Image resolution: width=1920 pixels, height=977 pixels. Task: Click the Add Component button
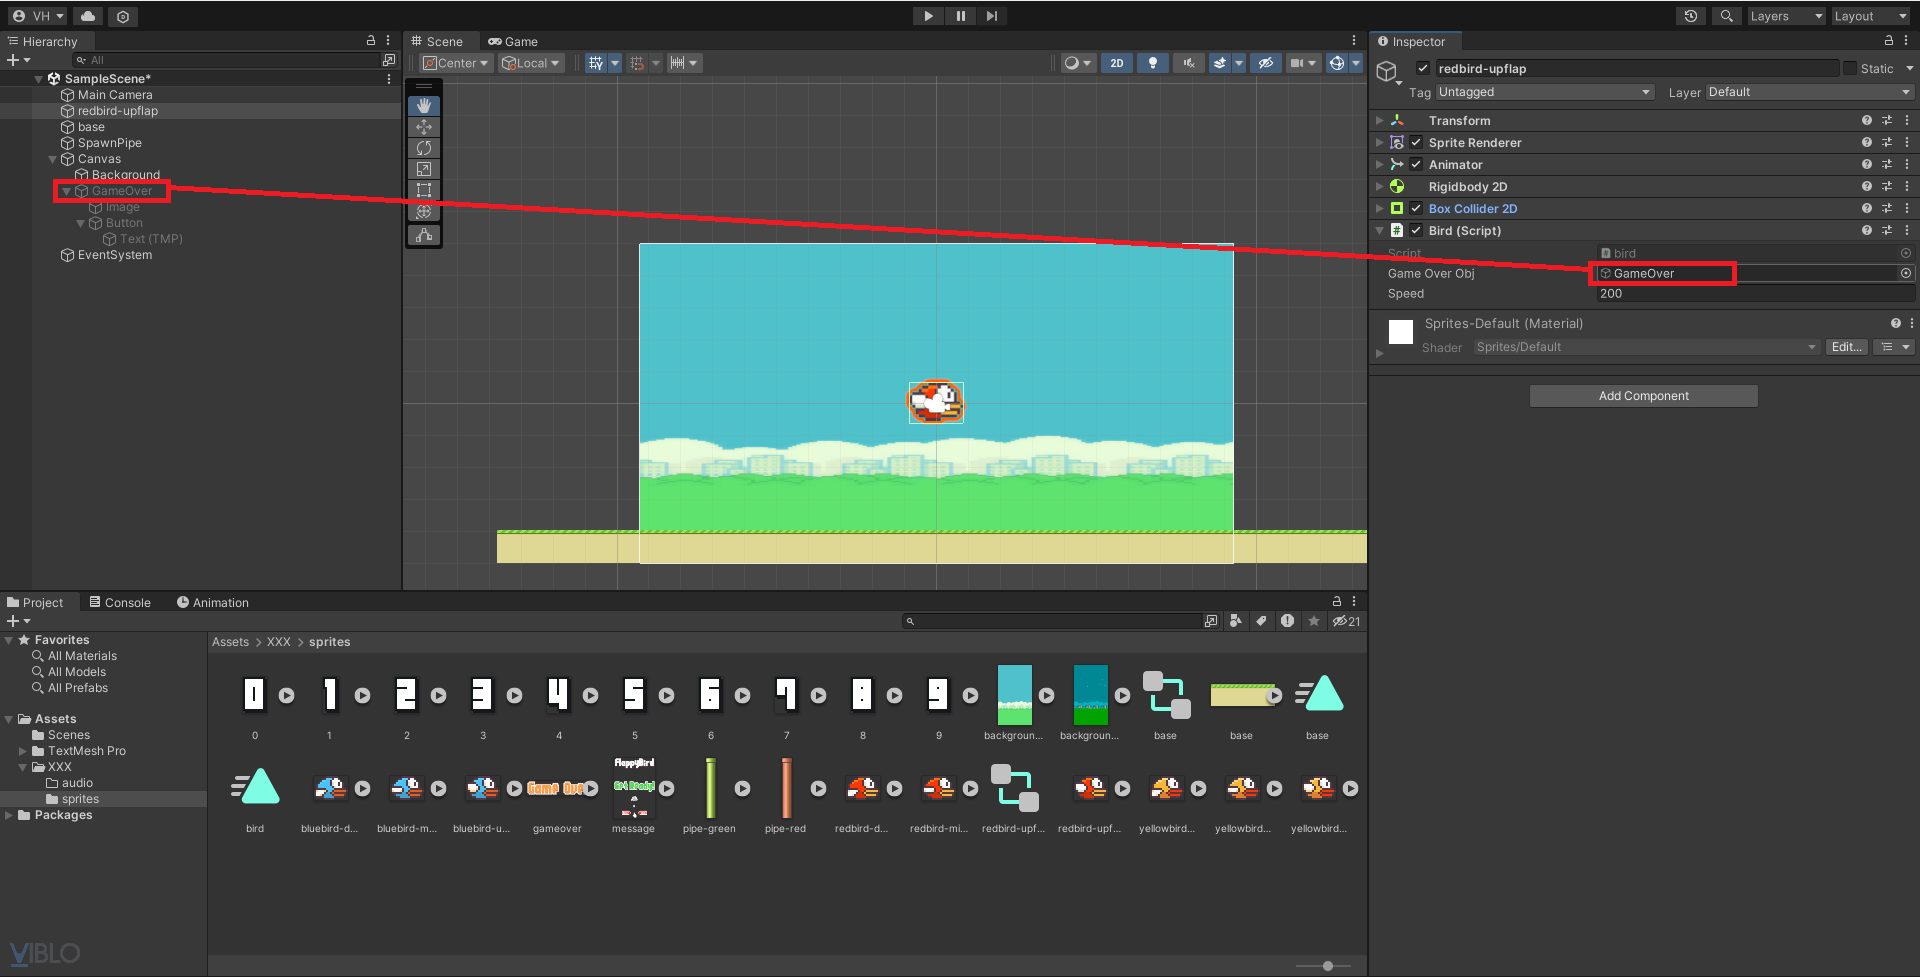coord(1643,395)
